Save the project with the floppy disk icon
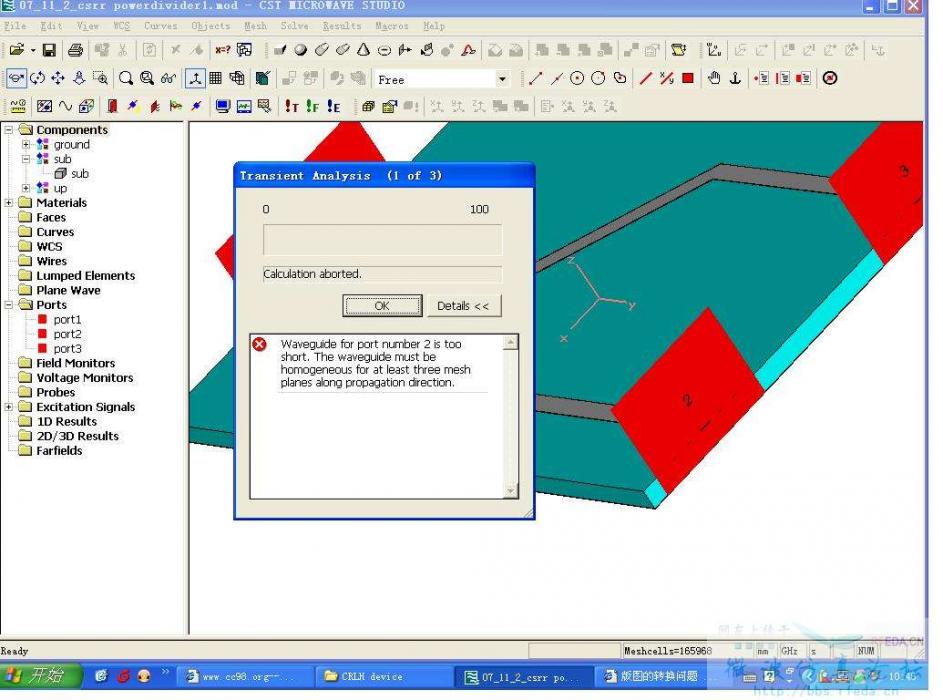The image size is (943, 700). coord(49,50)
